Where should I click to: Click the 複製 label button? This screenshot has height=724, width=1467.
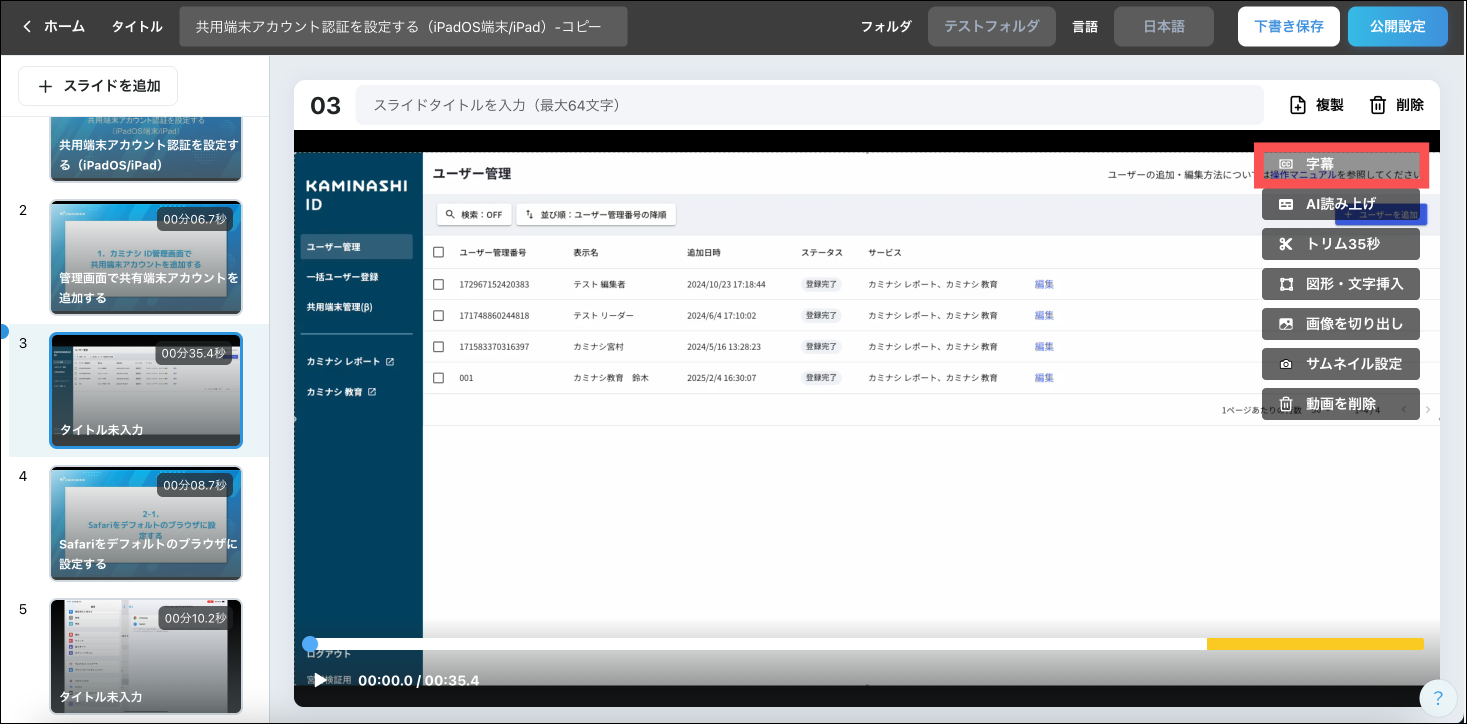tap(1329, 105)
